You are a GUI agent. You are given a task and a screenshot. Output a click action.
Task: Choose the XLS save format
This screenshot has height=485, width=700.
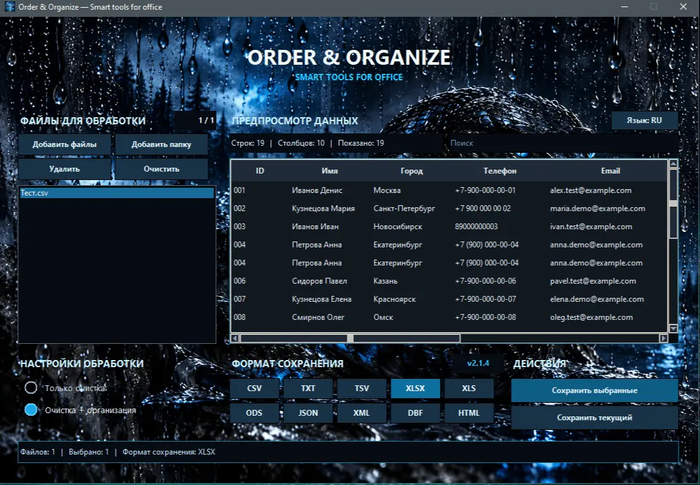[469, 388]
